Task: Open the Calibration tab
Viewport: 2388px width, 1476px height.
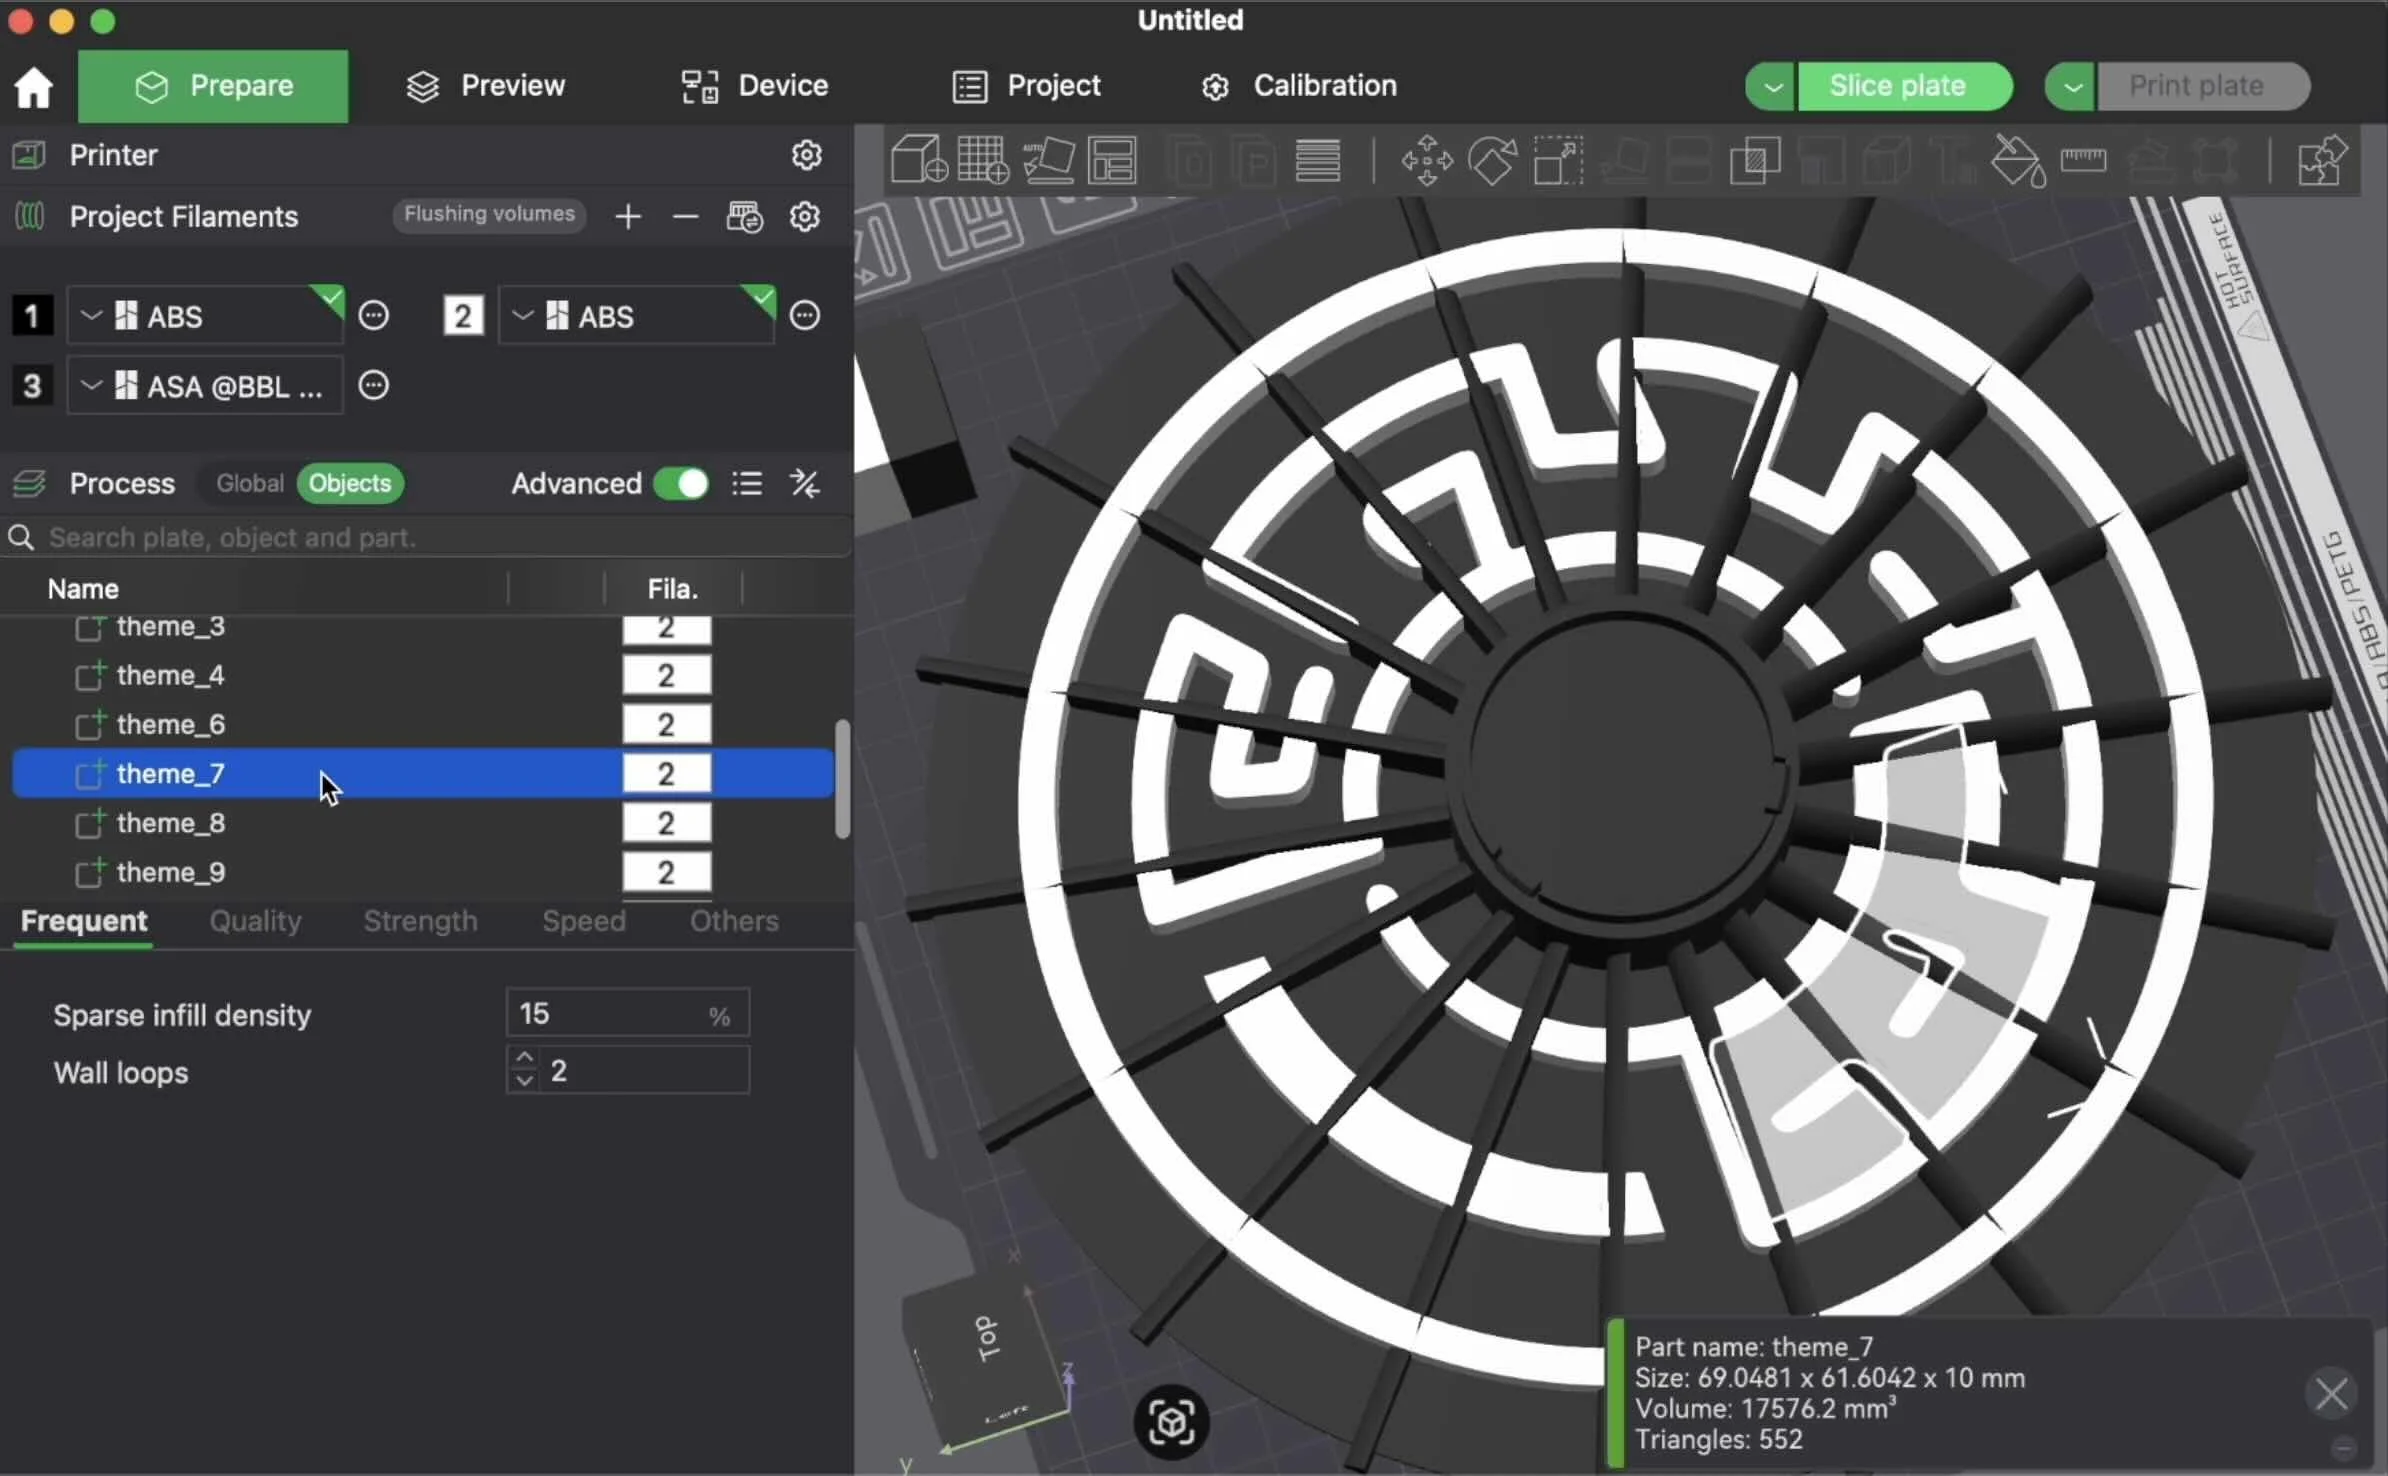Action: coord(1299,87)
